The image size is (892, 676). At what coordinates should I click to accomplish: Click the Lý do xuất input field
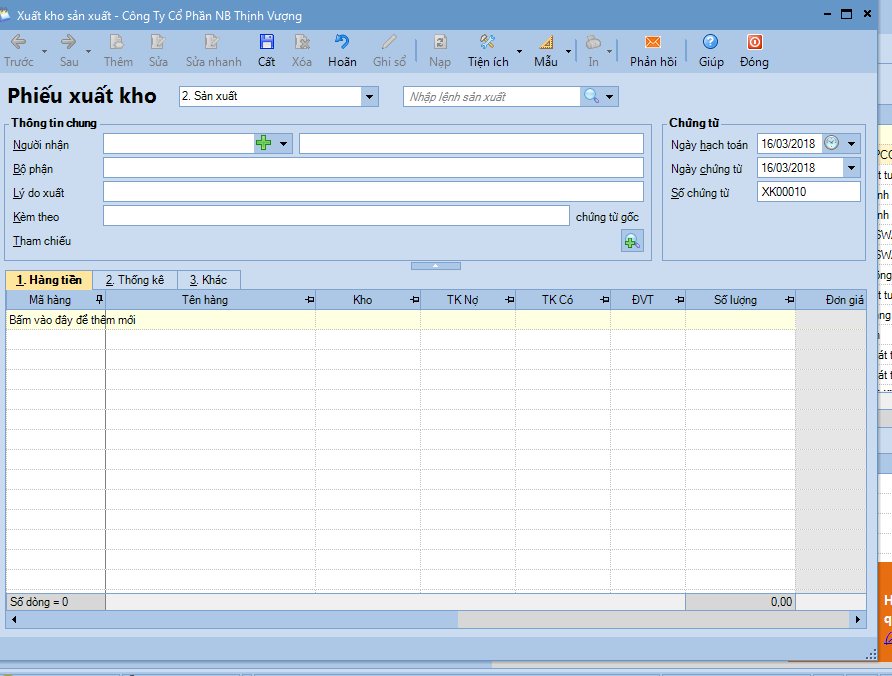click(373, 192)
